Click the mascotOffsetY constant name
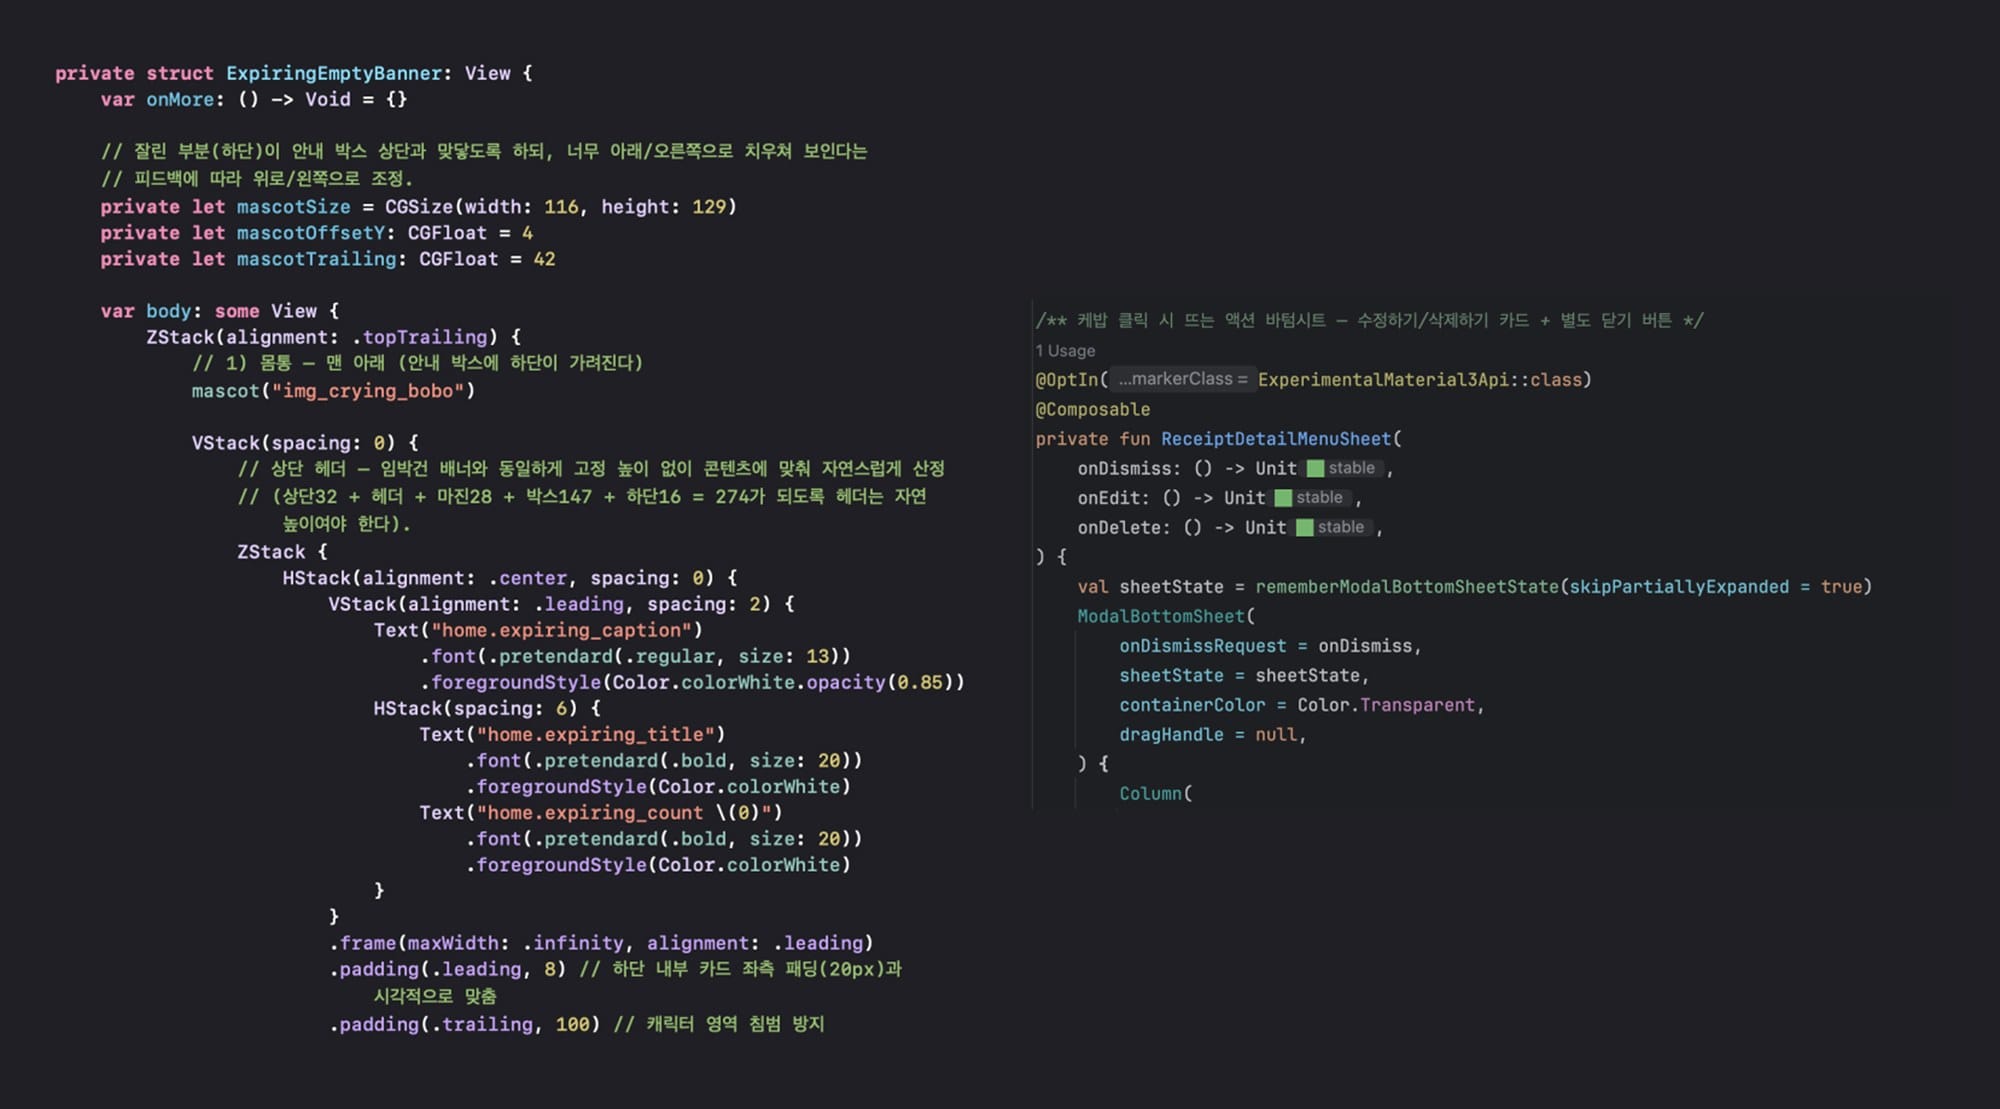The image size is (2000, 1109). point(311,233)
